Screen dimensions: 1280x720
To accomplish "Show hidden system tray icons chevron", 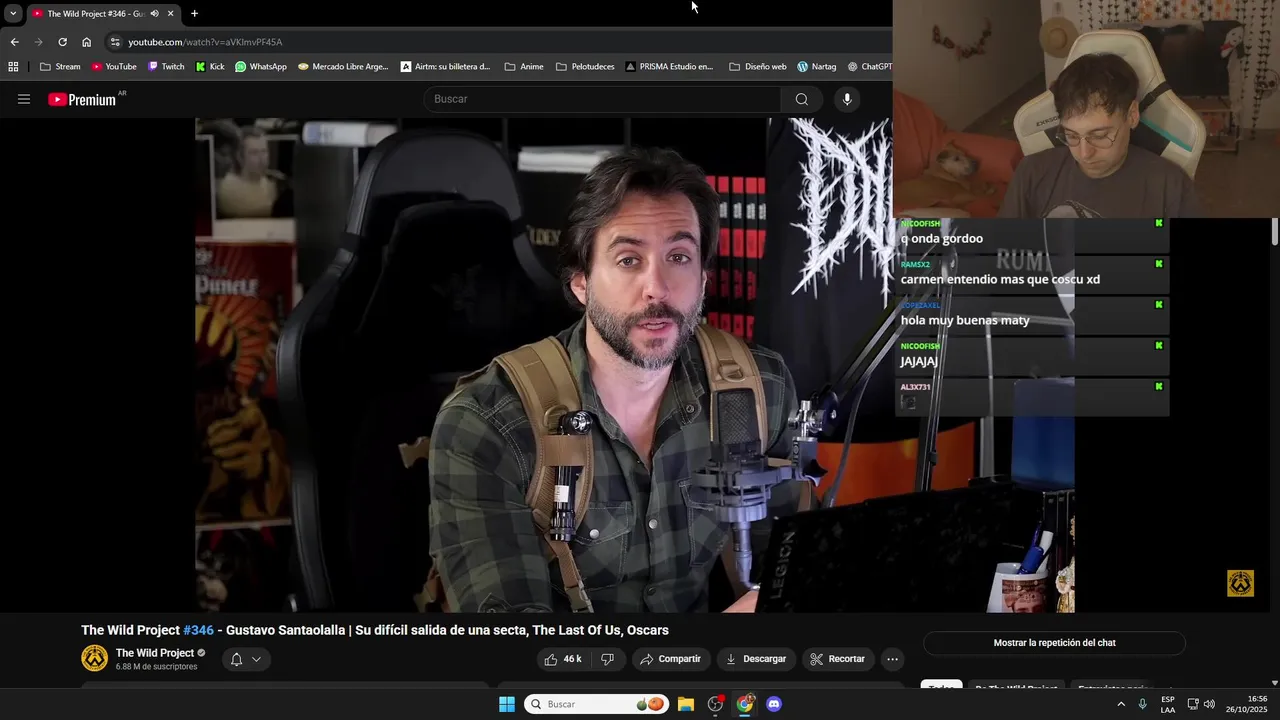I will [x=1121, y=704].
